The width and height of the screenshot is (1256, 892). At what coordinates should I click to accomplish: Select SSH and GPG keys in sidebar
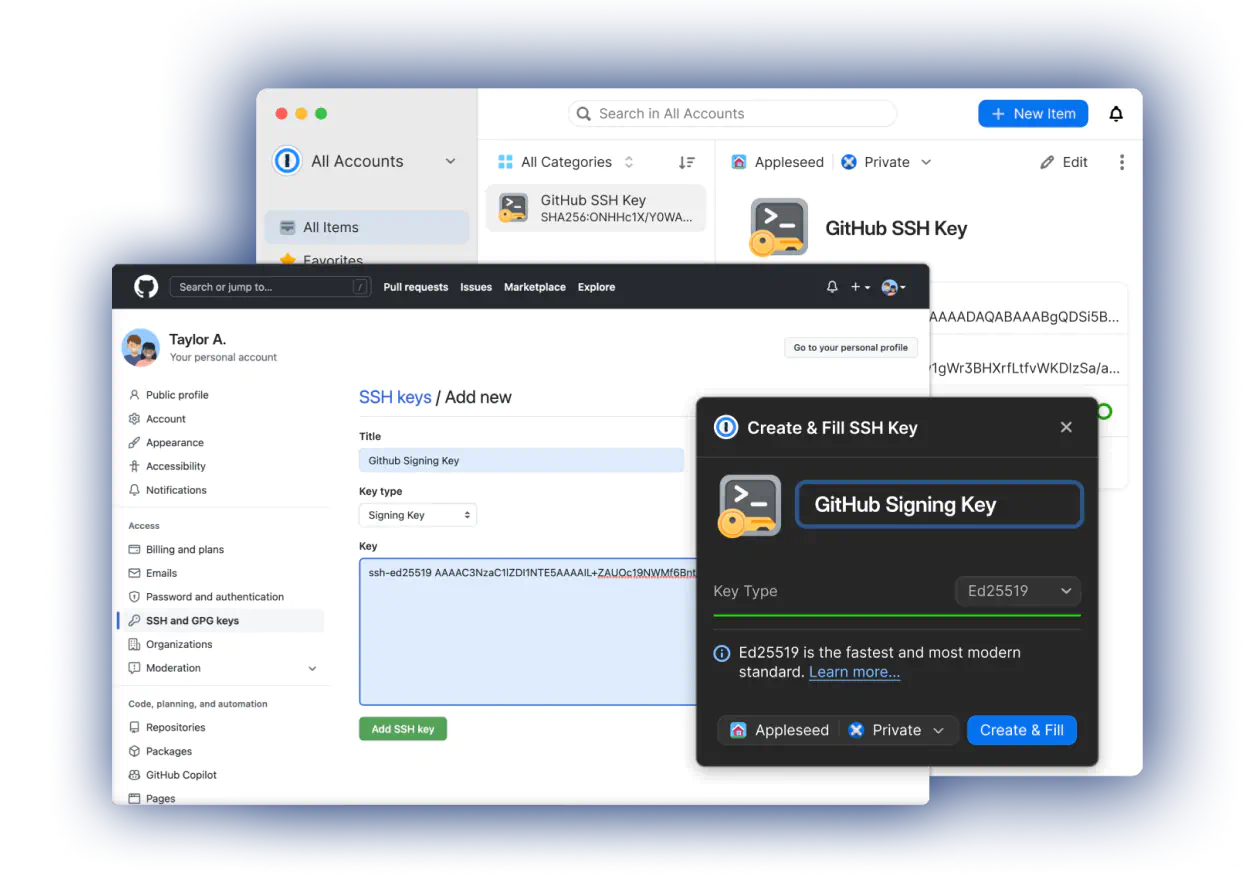(x=221, y=621)
